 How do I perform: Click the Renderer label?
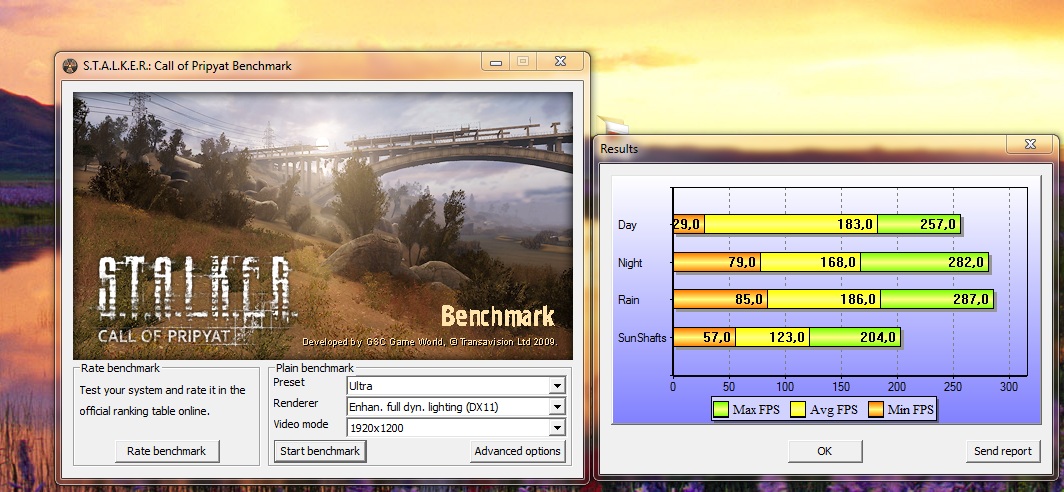(x=295, y=403)
